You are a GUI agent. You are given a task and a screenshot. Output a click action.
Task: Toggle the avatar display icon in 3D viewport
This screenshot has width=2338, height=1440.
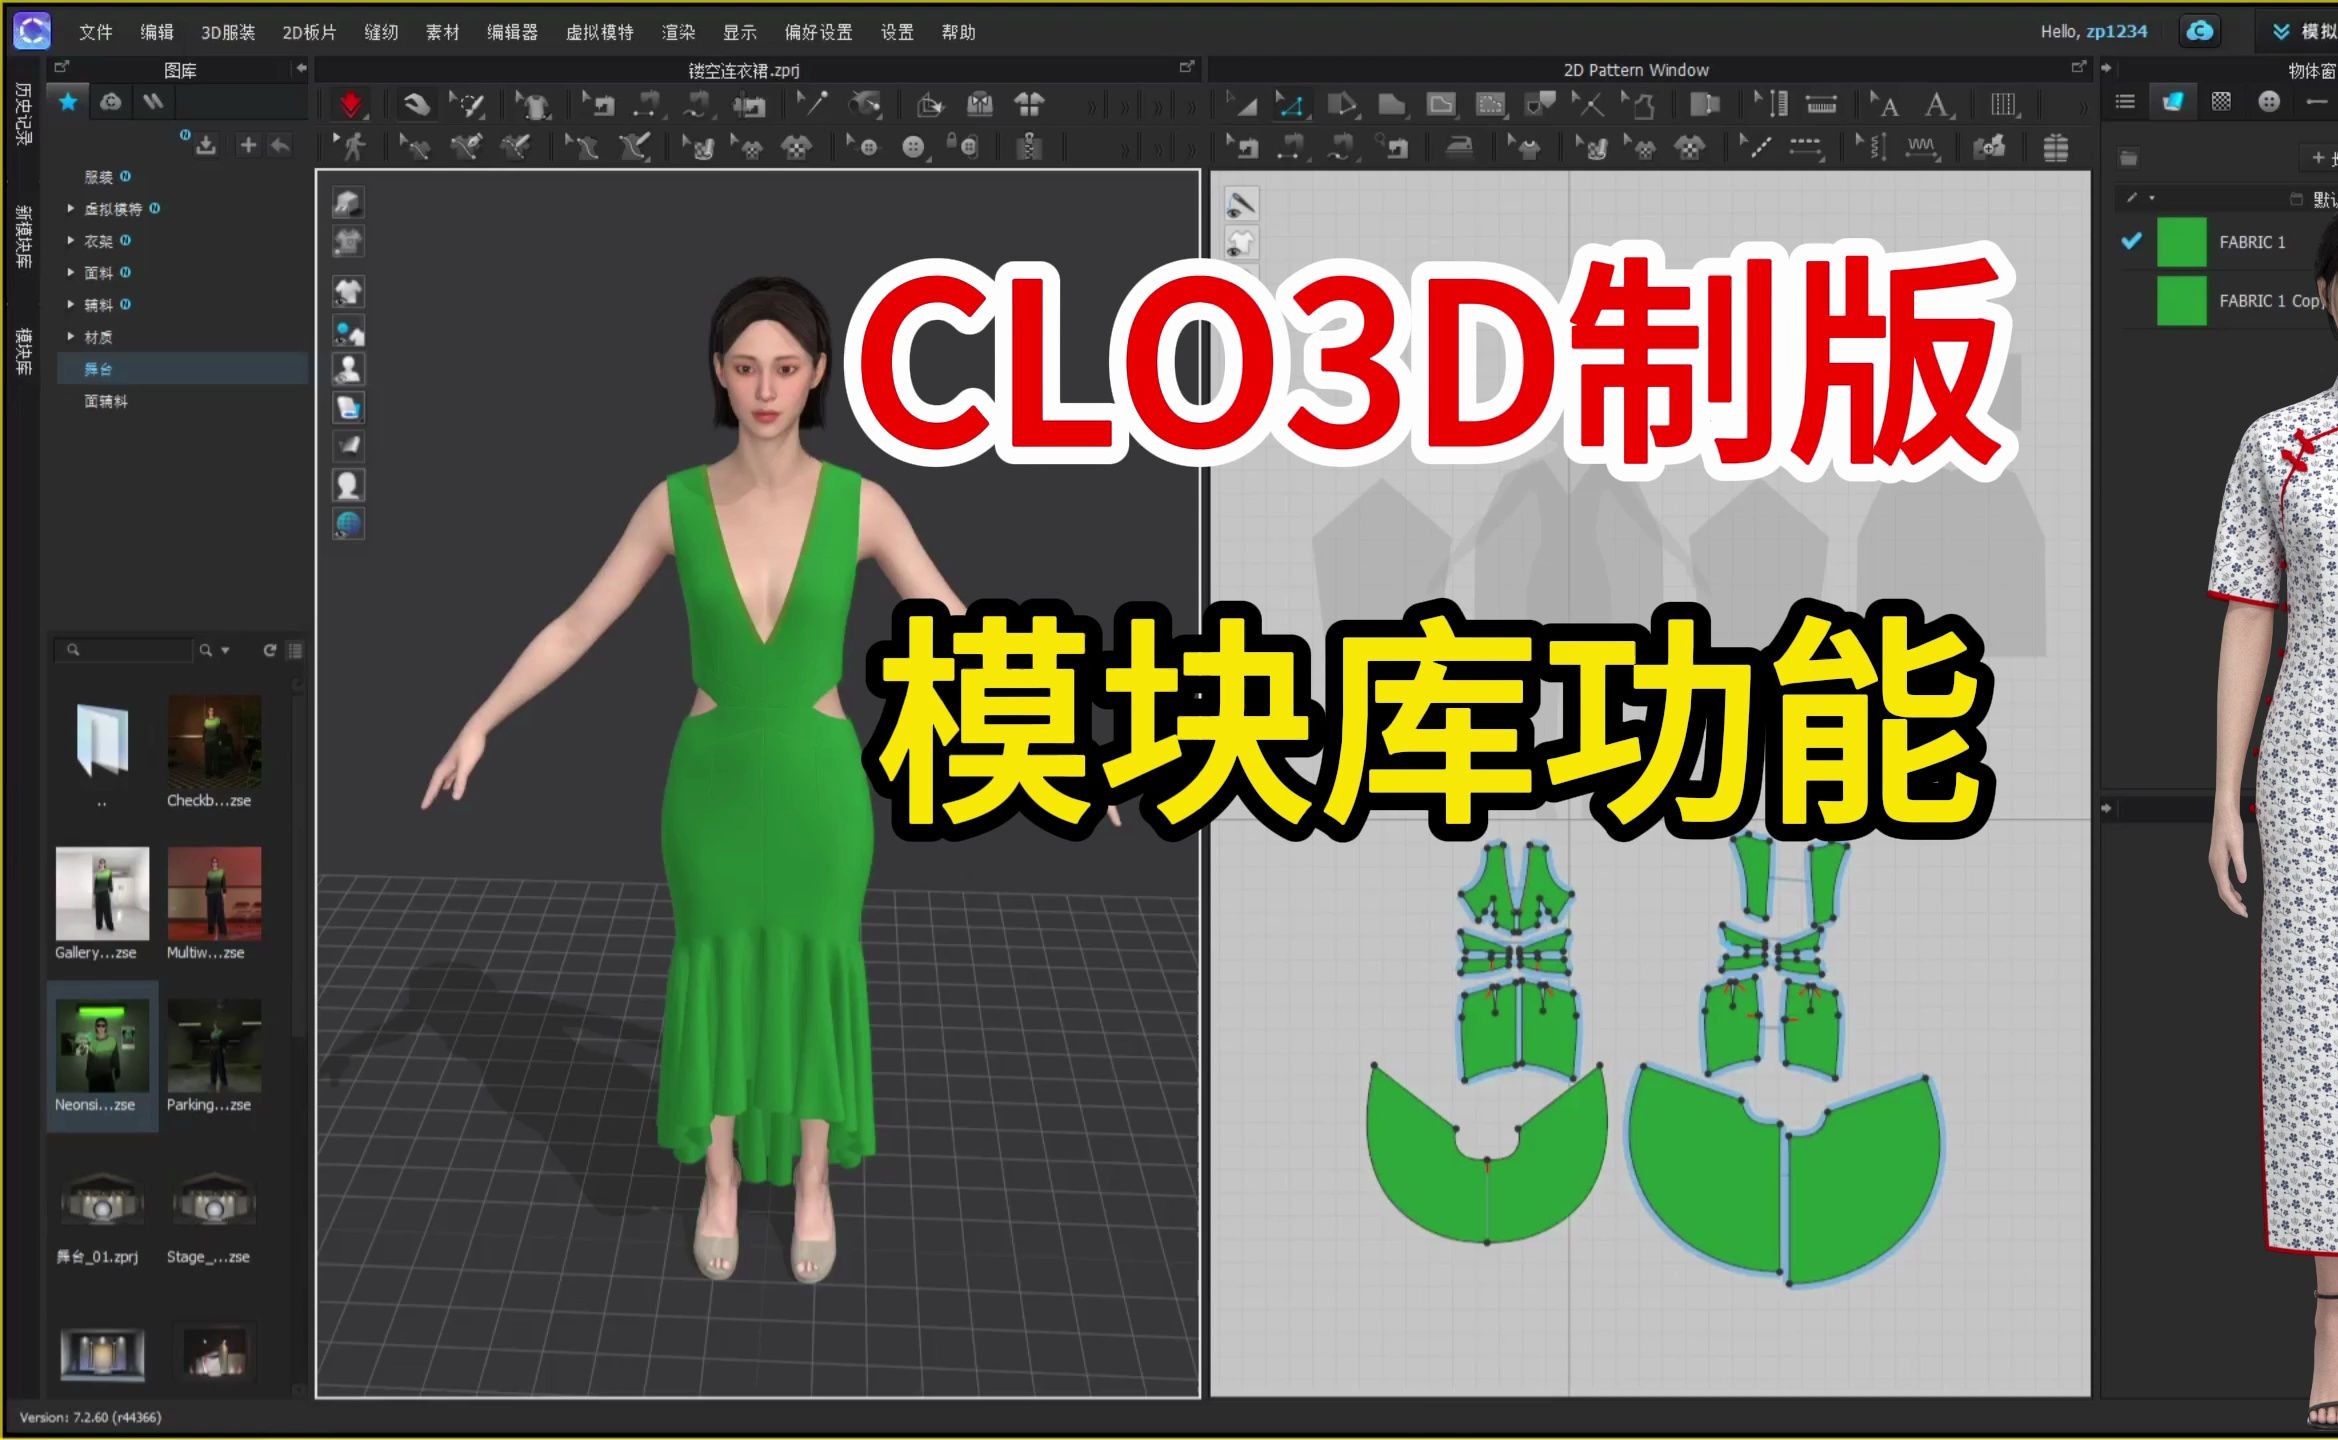click(x=348, y=369)
